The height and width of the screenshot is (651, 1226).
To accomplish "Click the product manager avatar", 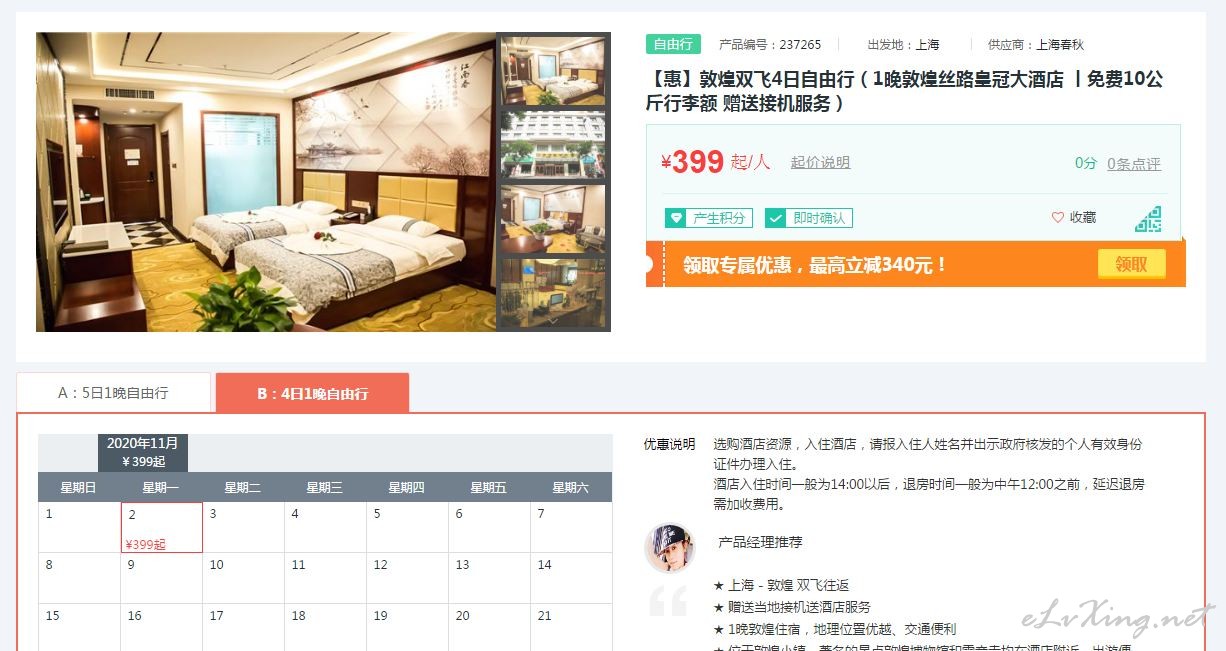I will [669, 547].
